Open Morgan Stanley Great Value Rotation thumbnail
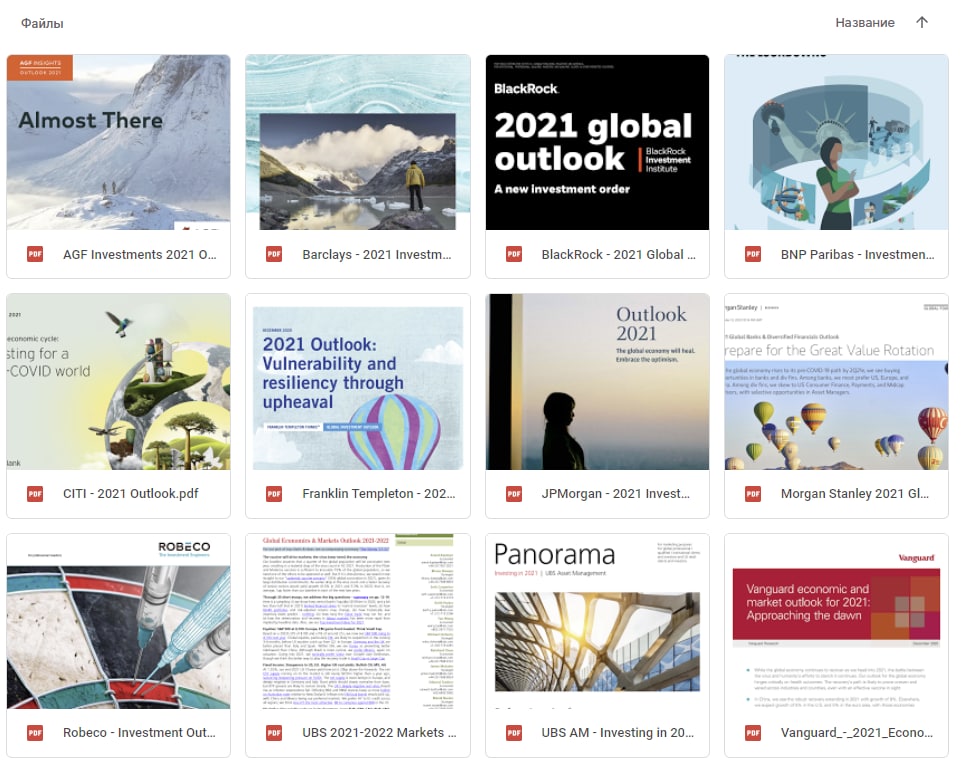Image resolution: width=971 pixels, height=771 pixels. click(x=837, y=381)
